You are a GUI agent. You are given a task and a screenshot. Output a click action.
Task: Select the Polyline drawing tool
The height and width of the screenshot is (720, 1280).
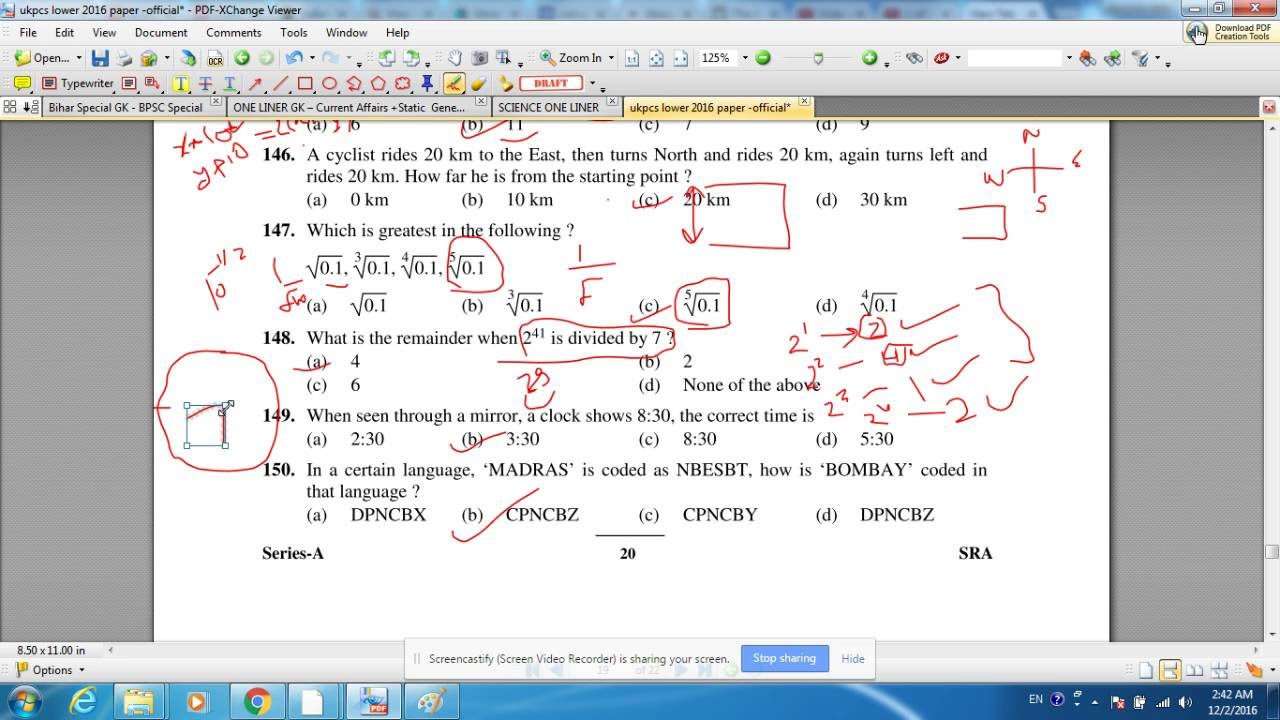354,83
